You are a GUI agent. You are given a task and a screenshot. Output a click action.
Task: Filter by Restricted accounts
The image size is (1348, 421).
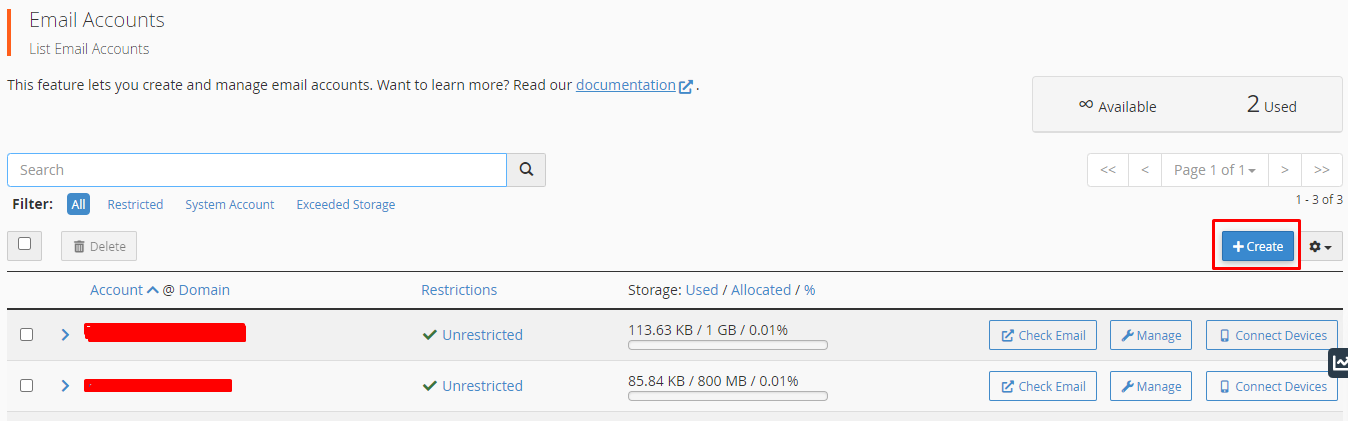(x=135, y=204)
